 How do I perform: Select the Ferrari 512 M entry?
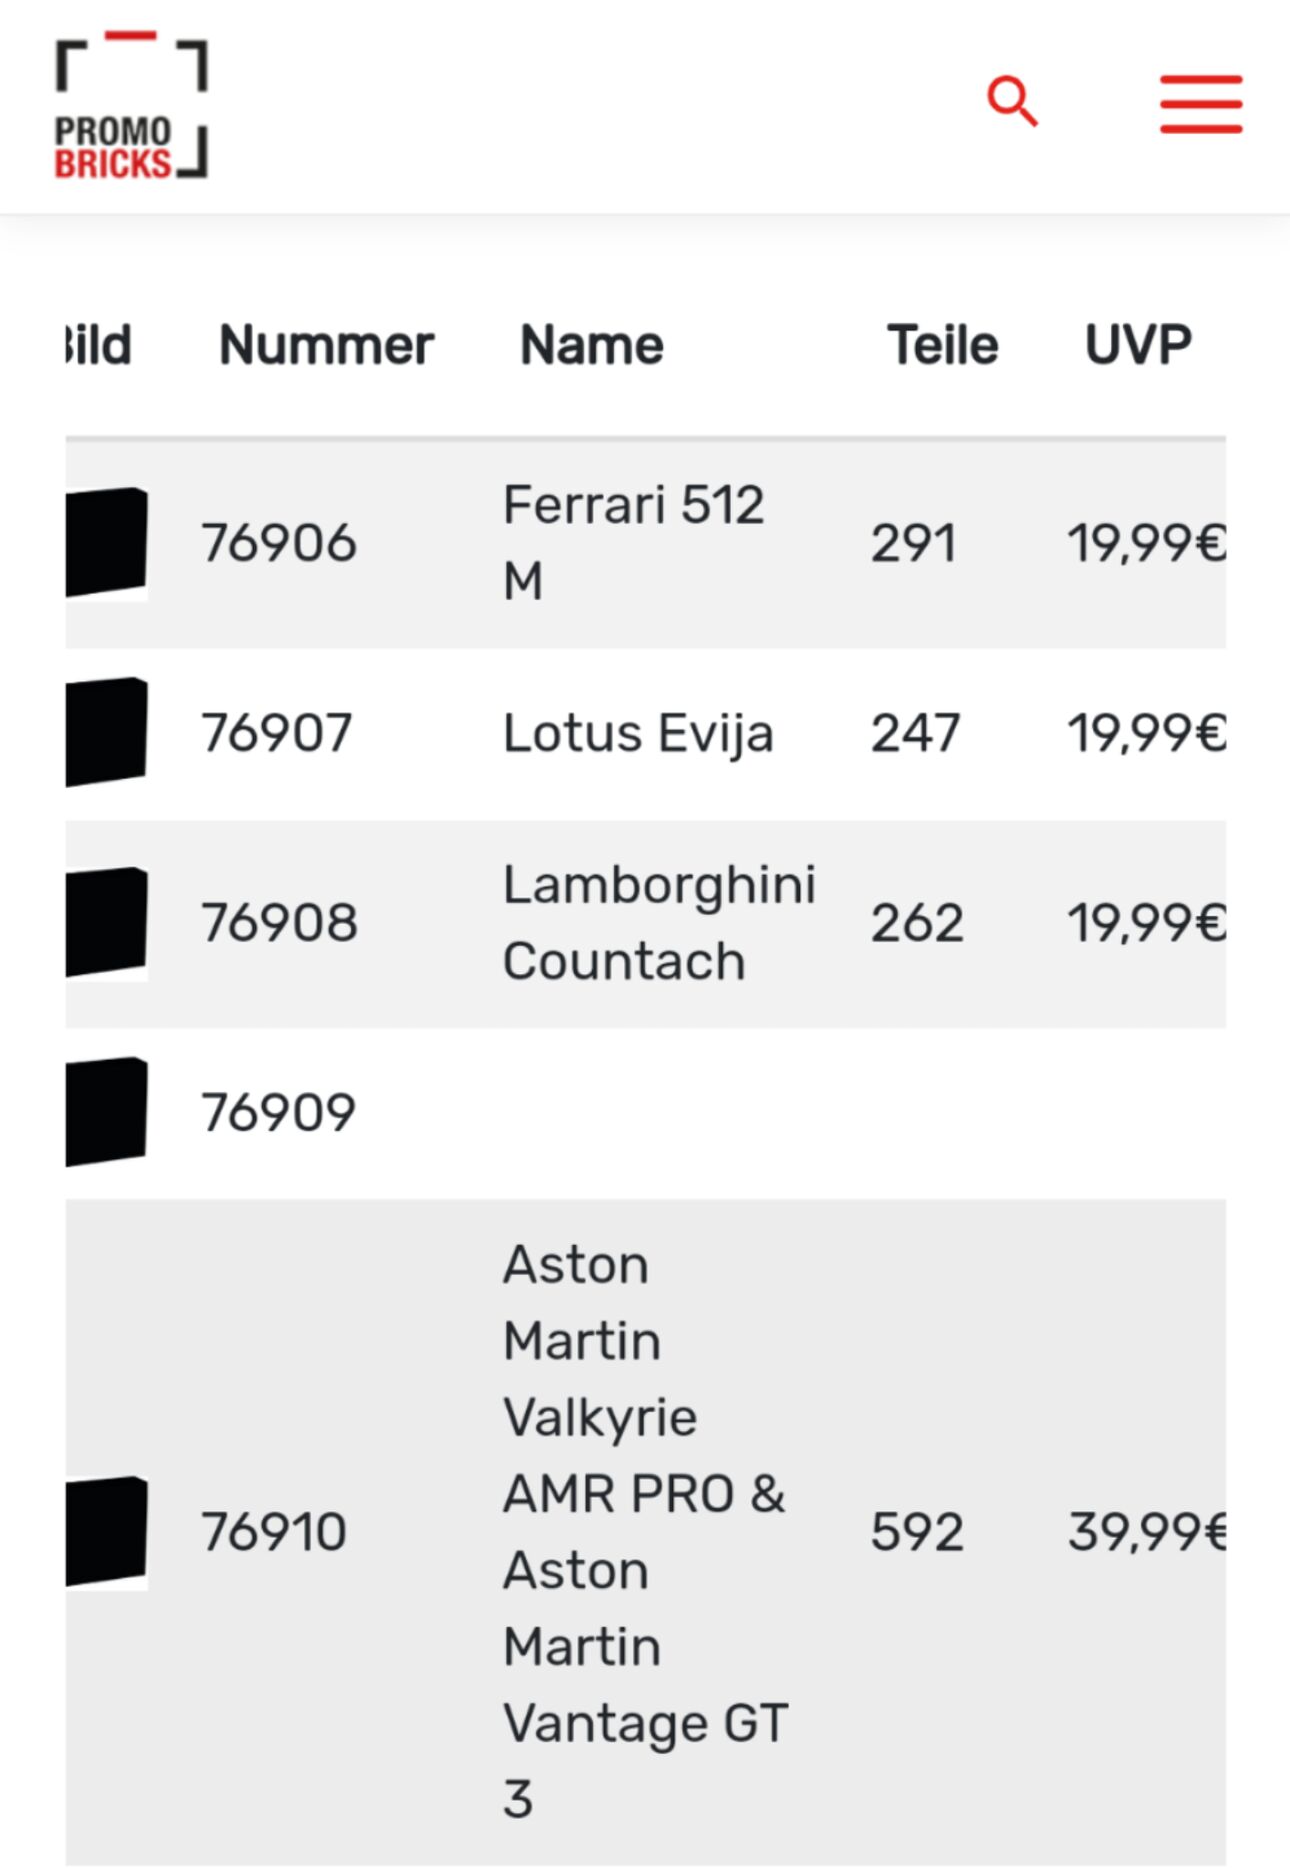633,543
